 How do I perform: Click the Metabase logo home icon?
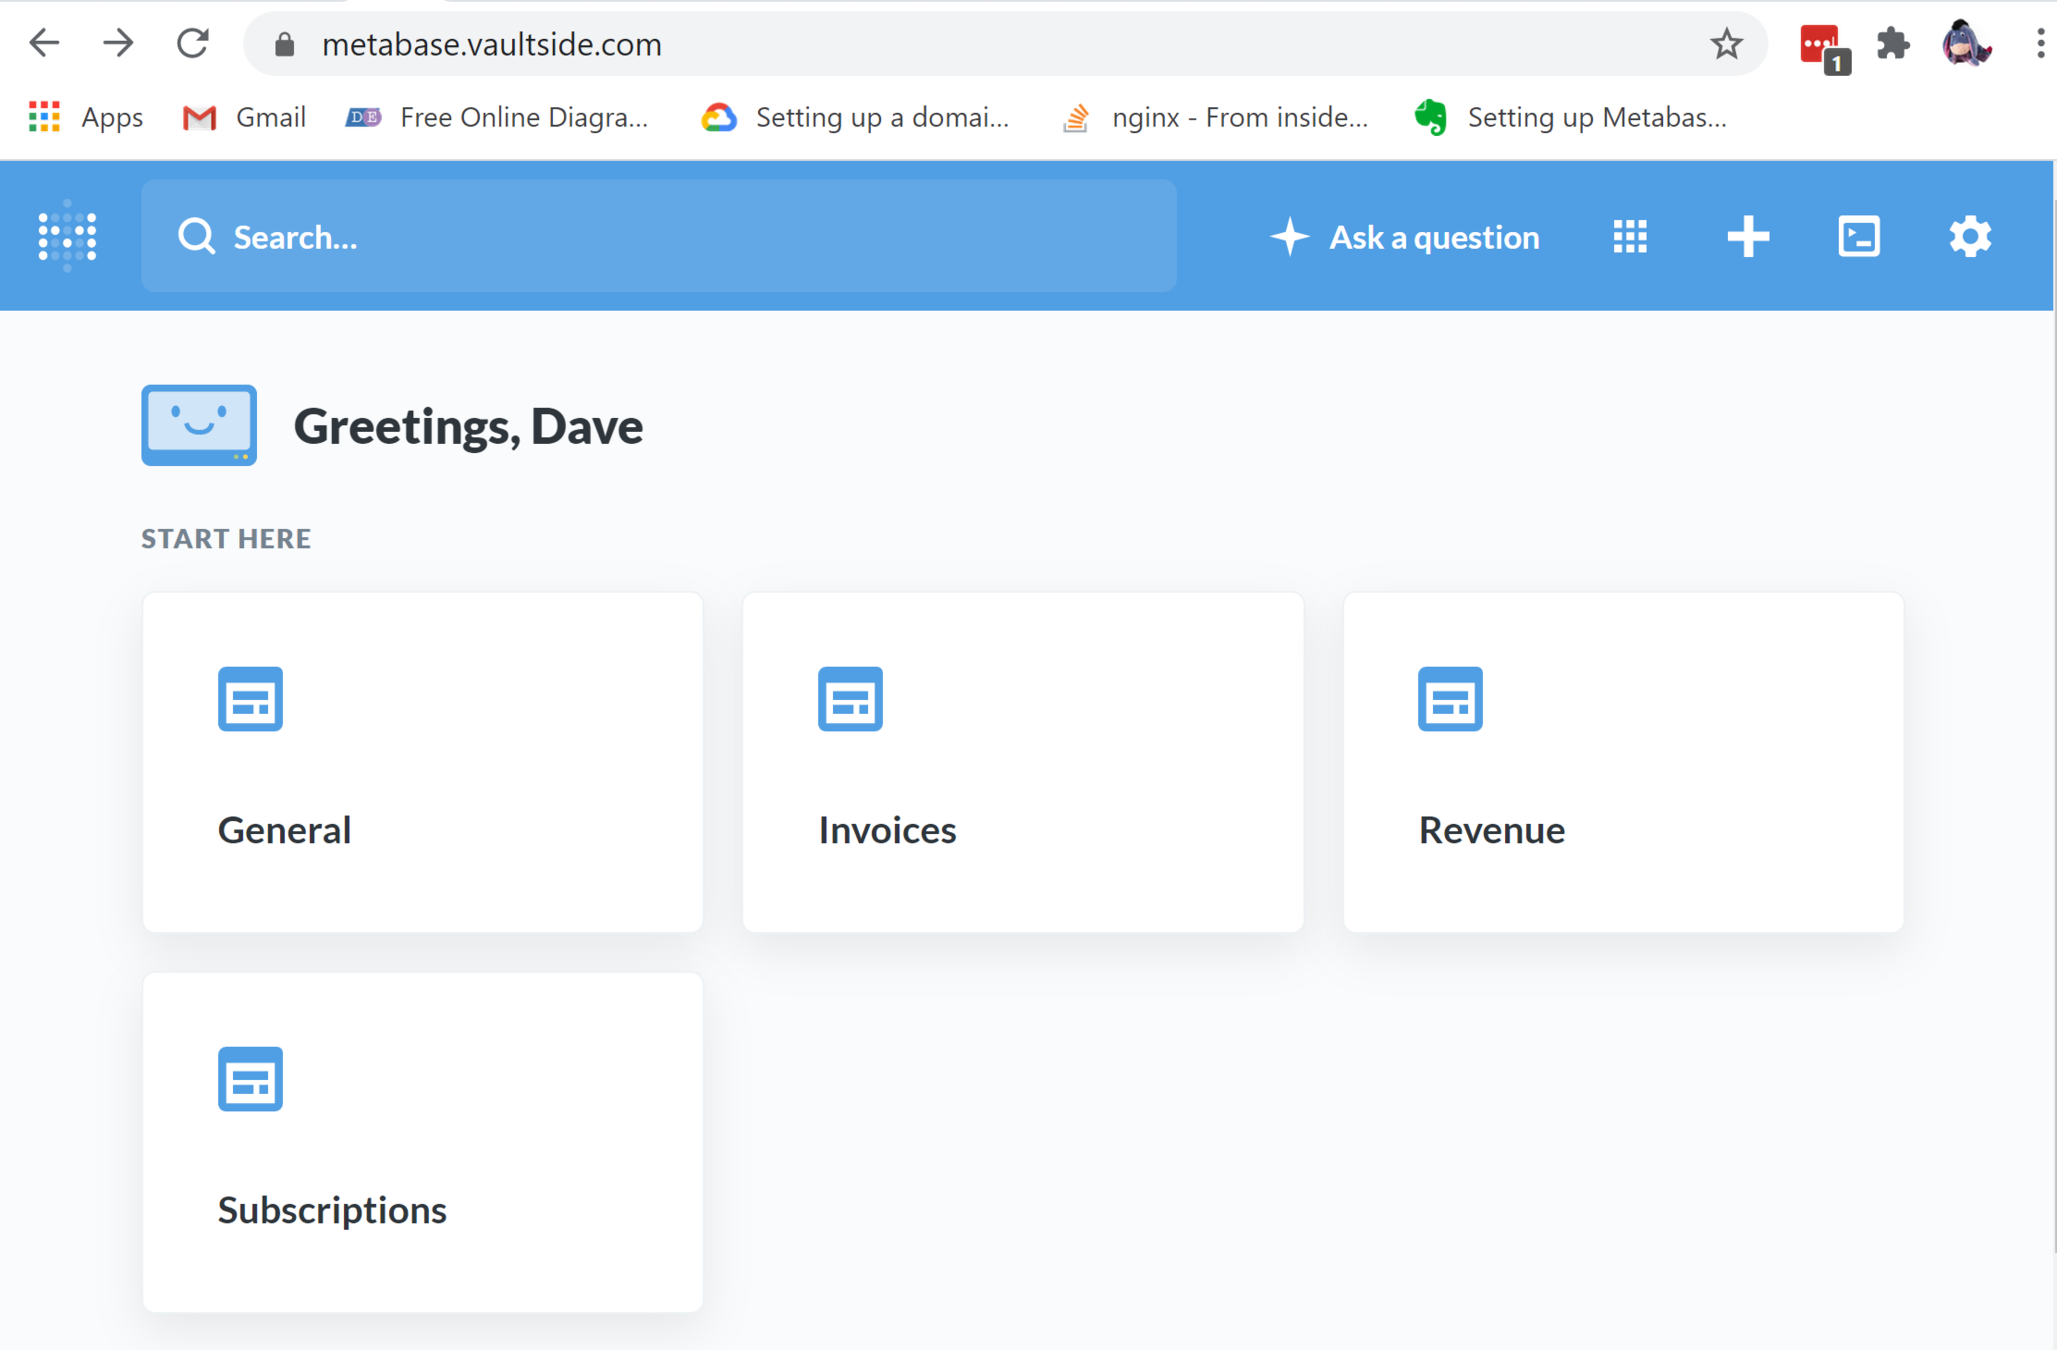click(x=67, y=236)
